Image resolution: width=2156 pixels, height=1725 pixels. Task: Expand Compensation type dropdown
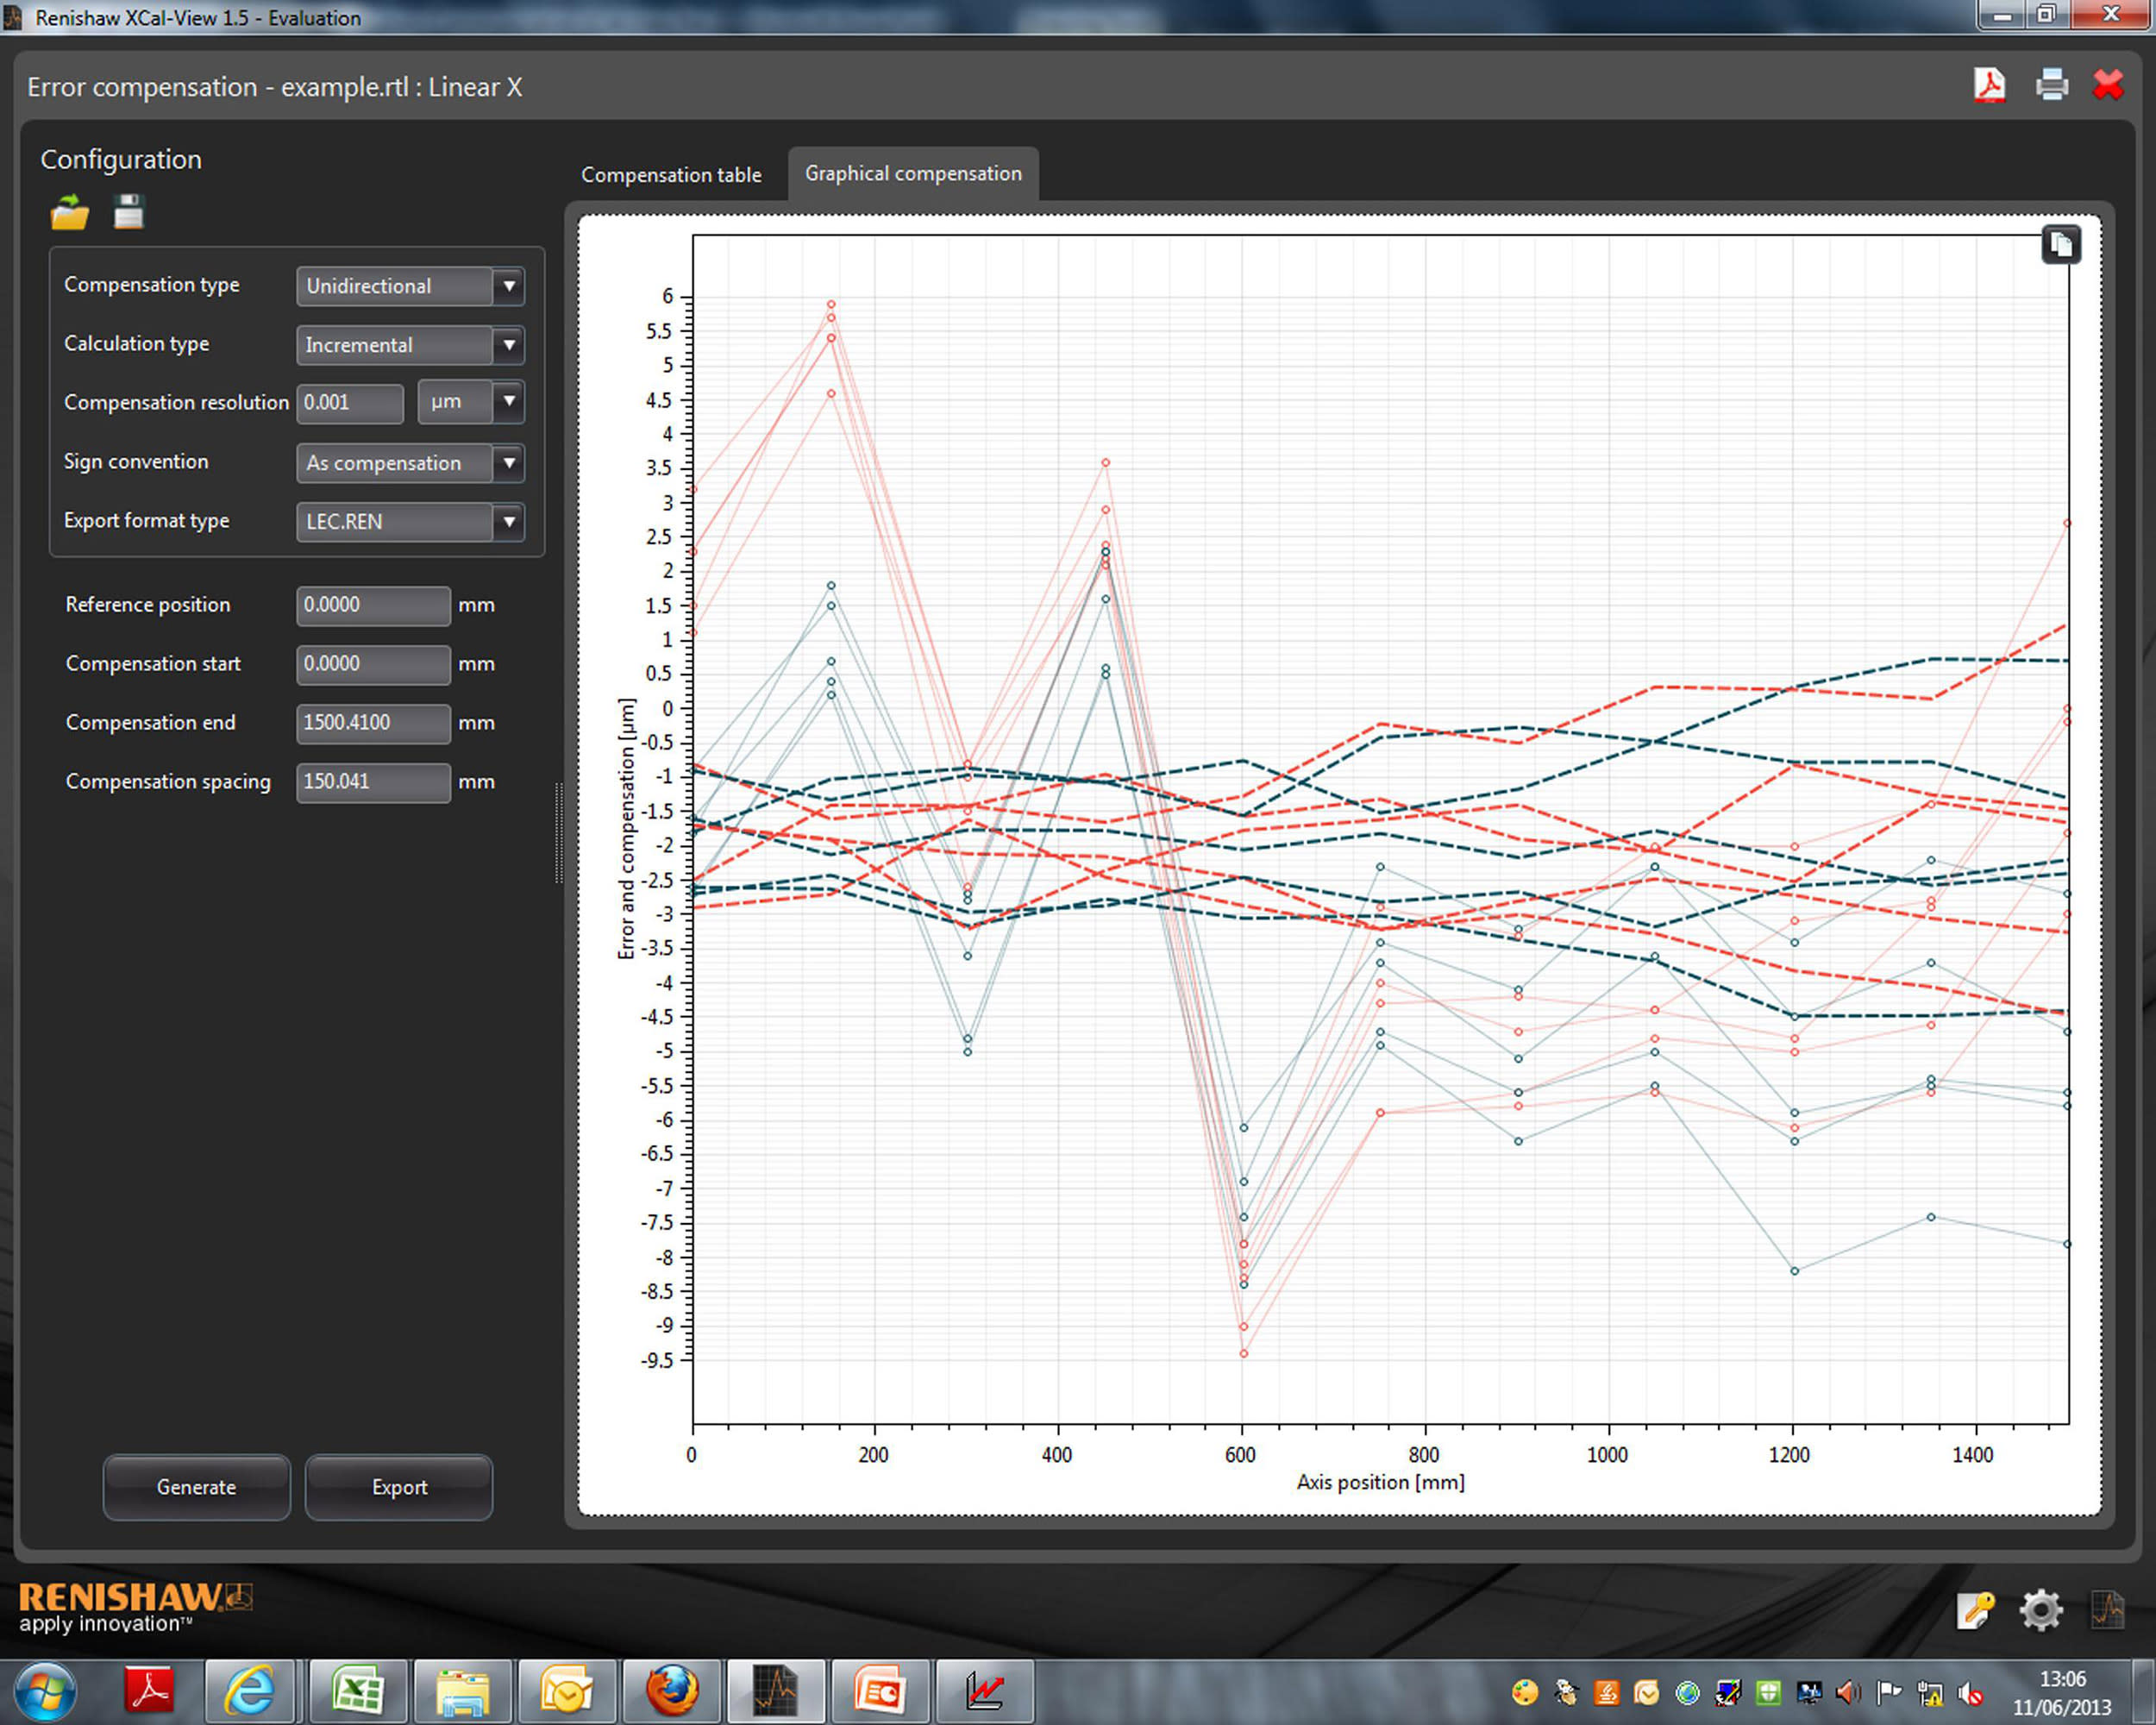tap(509, 286)
